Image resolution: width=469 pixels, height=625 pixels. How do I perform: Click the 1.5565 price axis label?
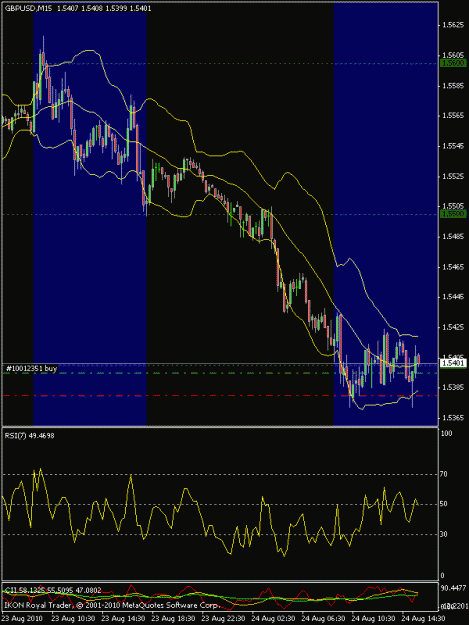[x=453, y=116]
